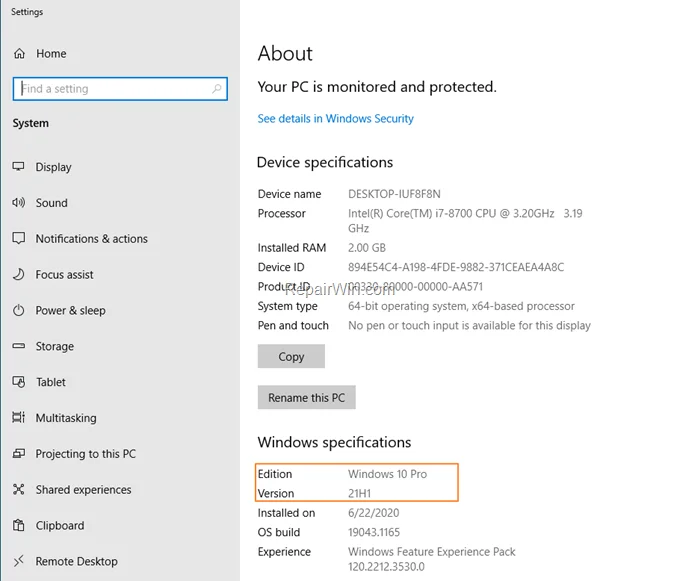Screen dimensions: 680x581
Task: Go to Home settings page
Action: coord(51,54)
